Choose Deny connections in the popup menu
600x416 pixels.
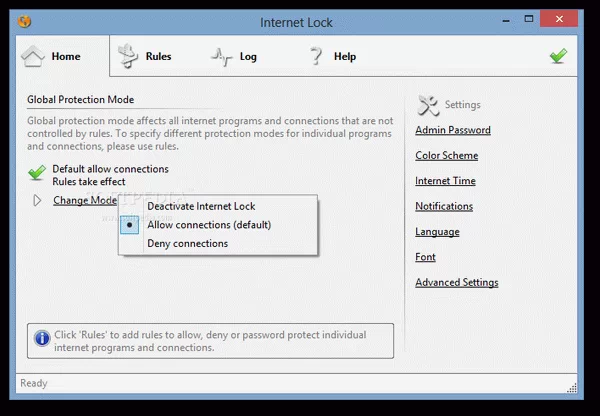(218, 243)
